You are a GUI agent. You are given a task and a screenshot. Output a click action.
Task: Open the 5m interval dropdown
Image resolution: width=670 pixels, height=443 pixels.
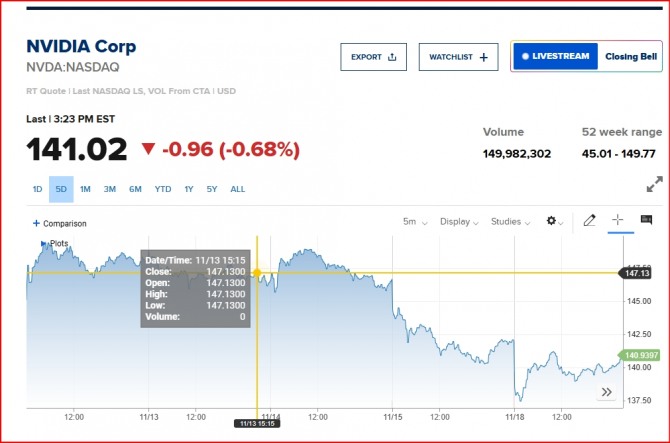click(x=414, y=222)
